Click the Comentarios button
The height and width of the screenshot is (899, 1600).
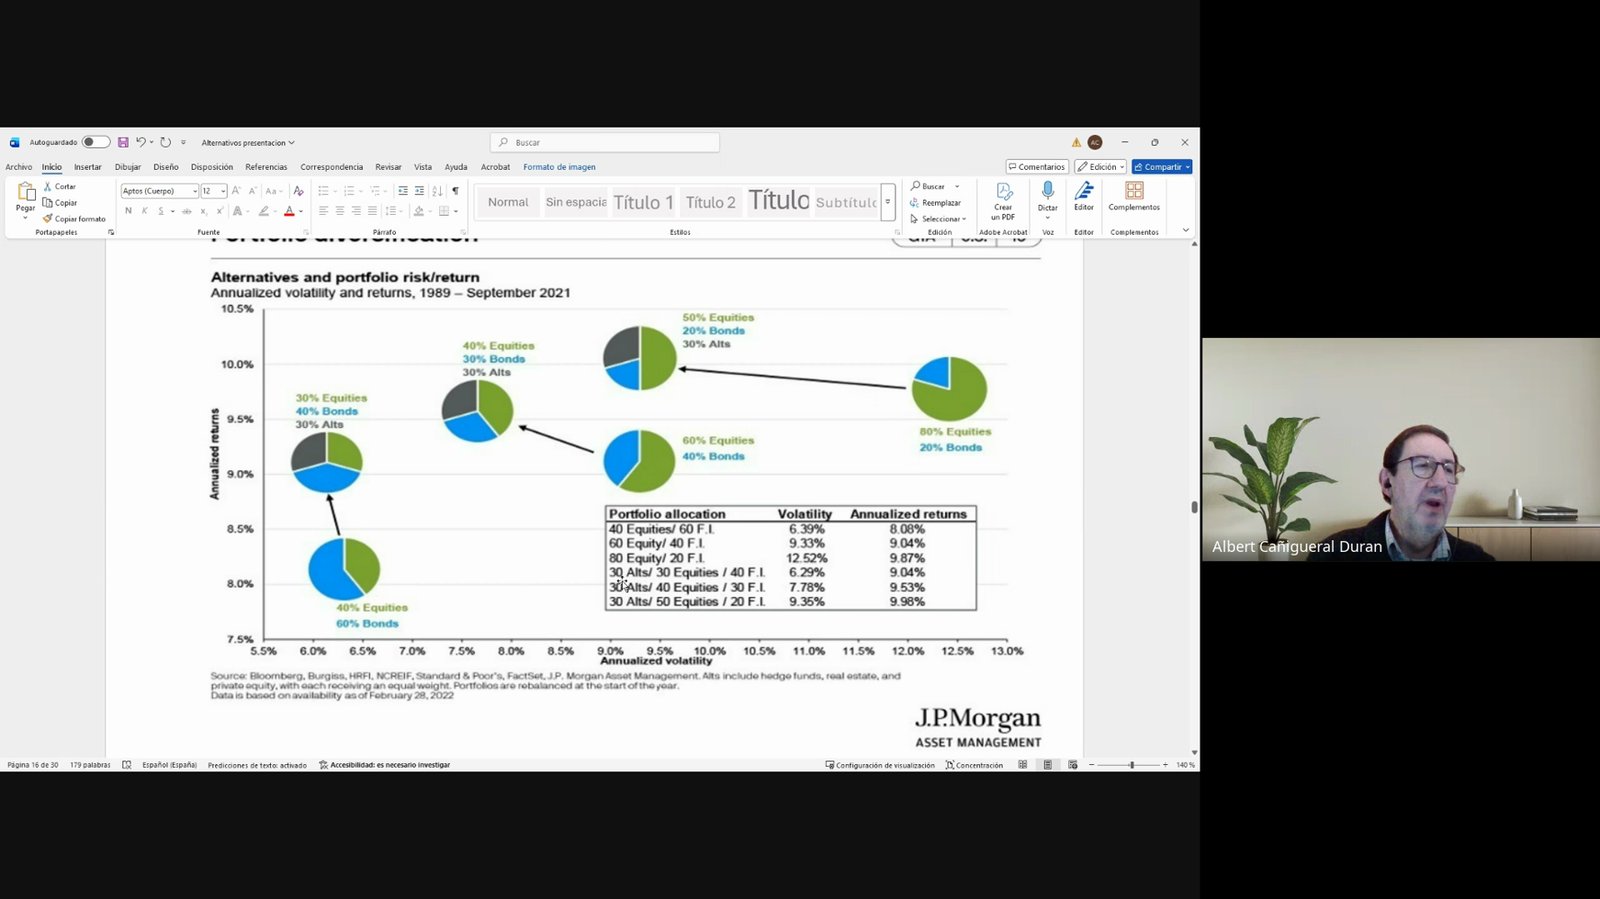[x=1037, y=167]
